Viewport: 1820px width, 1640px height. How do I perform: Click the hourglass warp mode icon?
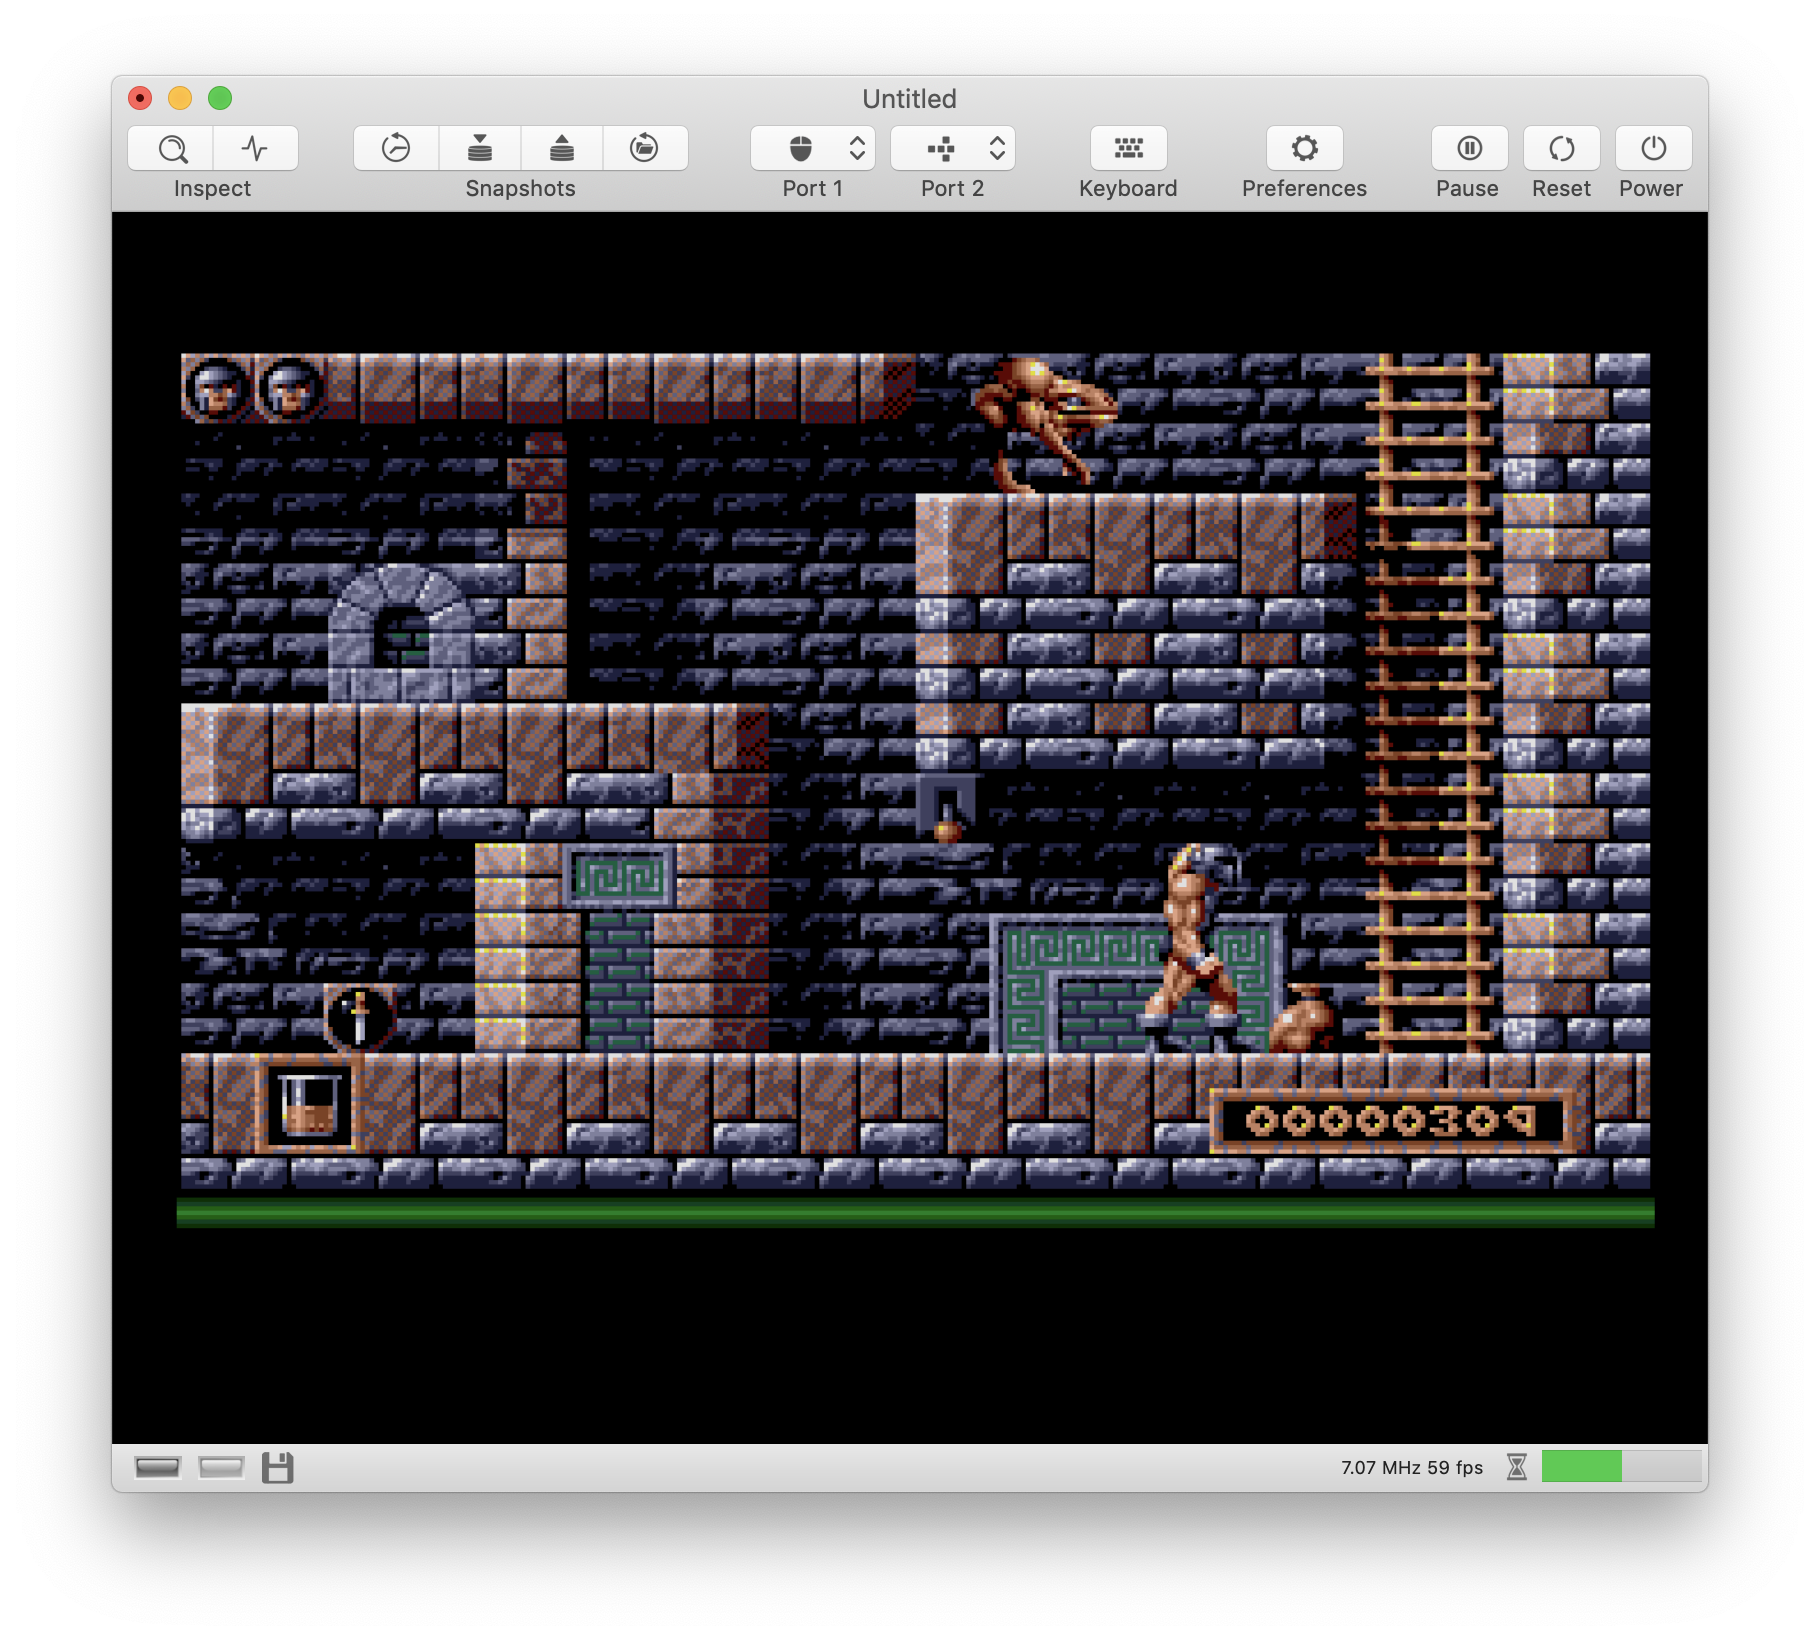pyautogui.click(x=1517, y=1467)
